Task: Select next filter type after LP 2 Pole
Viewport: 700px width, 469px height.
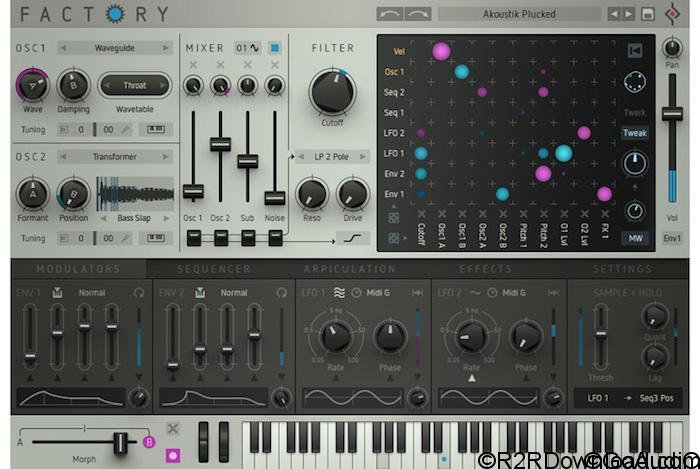Action: coord(363,157)
